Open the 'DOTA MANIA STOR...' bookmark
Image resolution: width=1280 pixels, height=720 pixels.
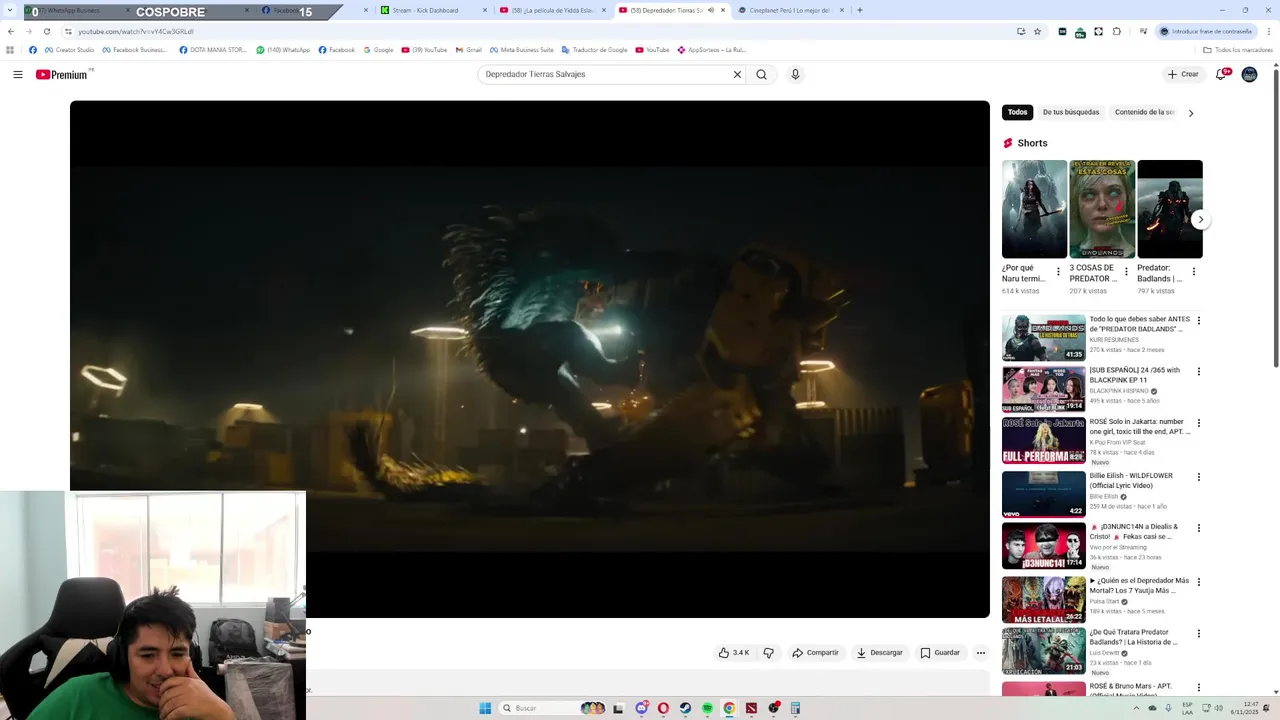pos(213,50)
